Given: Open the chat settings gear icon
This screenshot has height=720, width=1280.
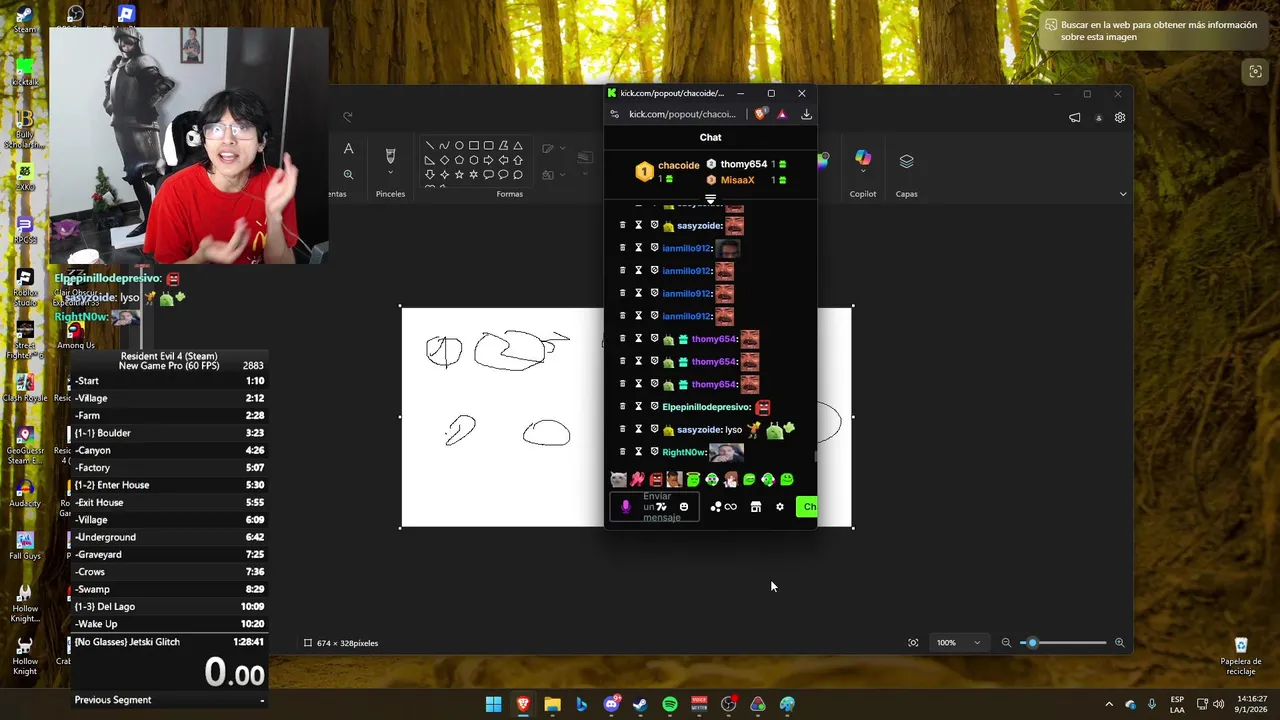Looking at the screenshot, I should [780, 507].
